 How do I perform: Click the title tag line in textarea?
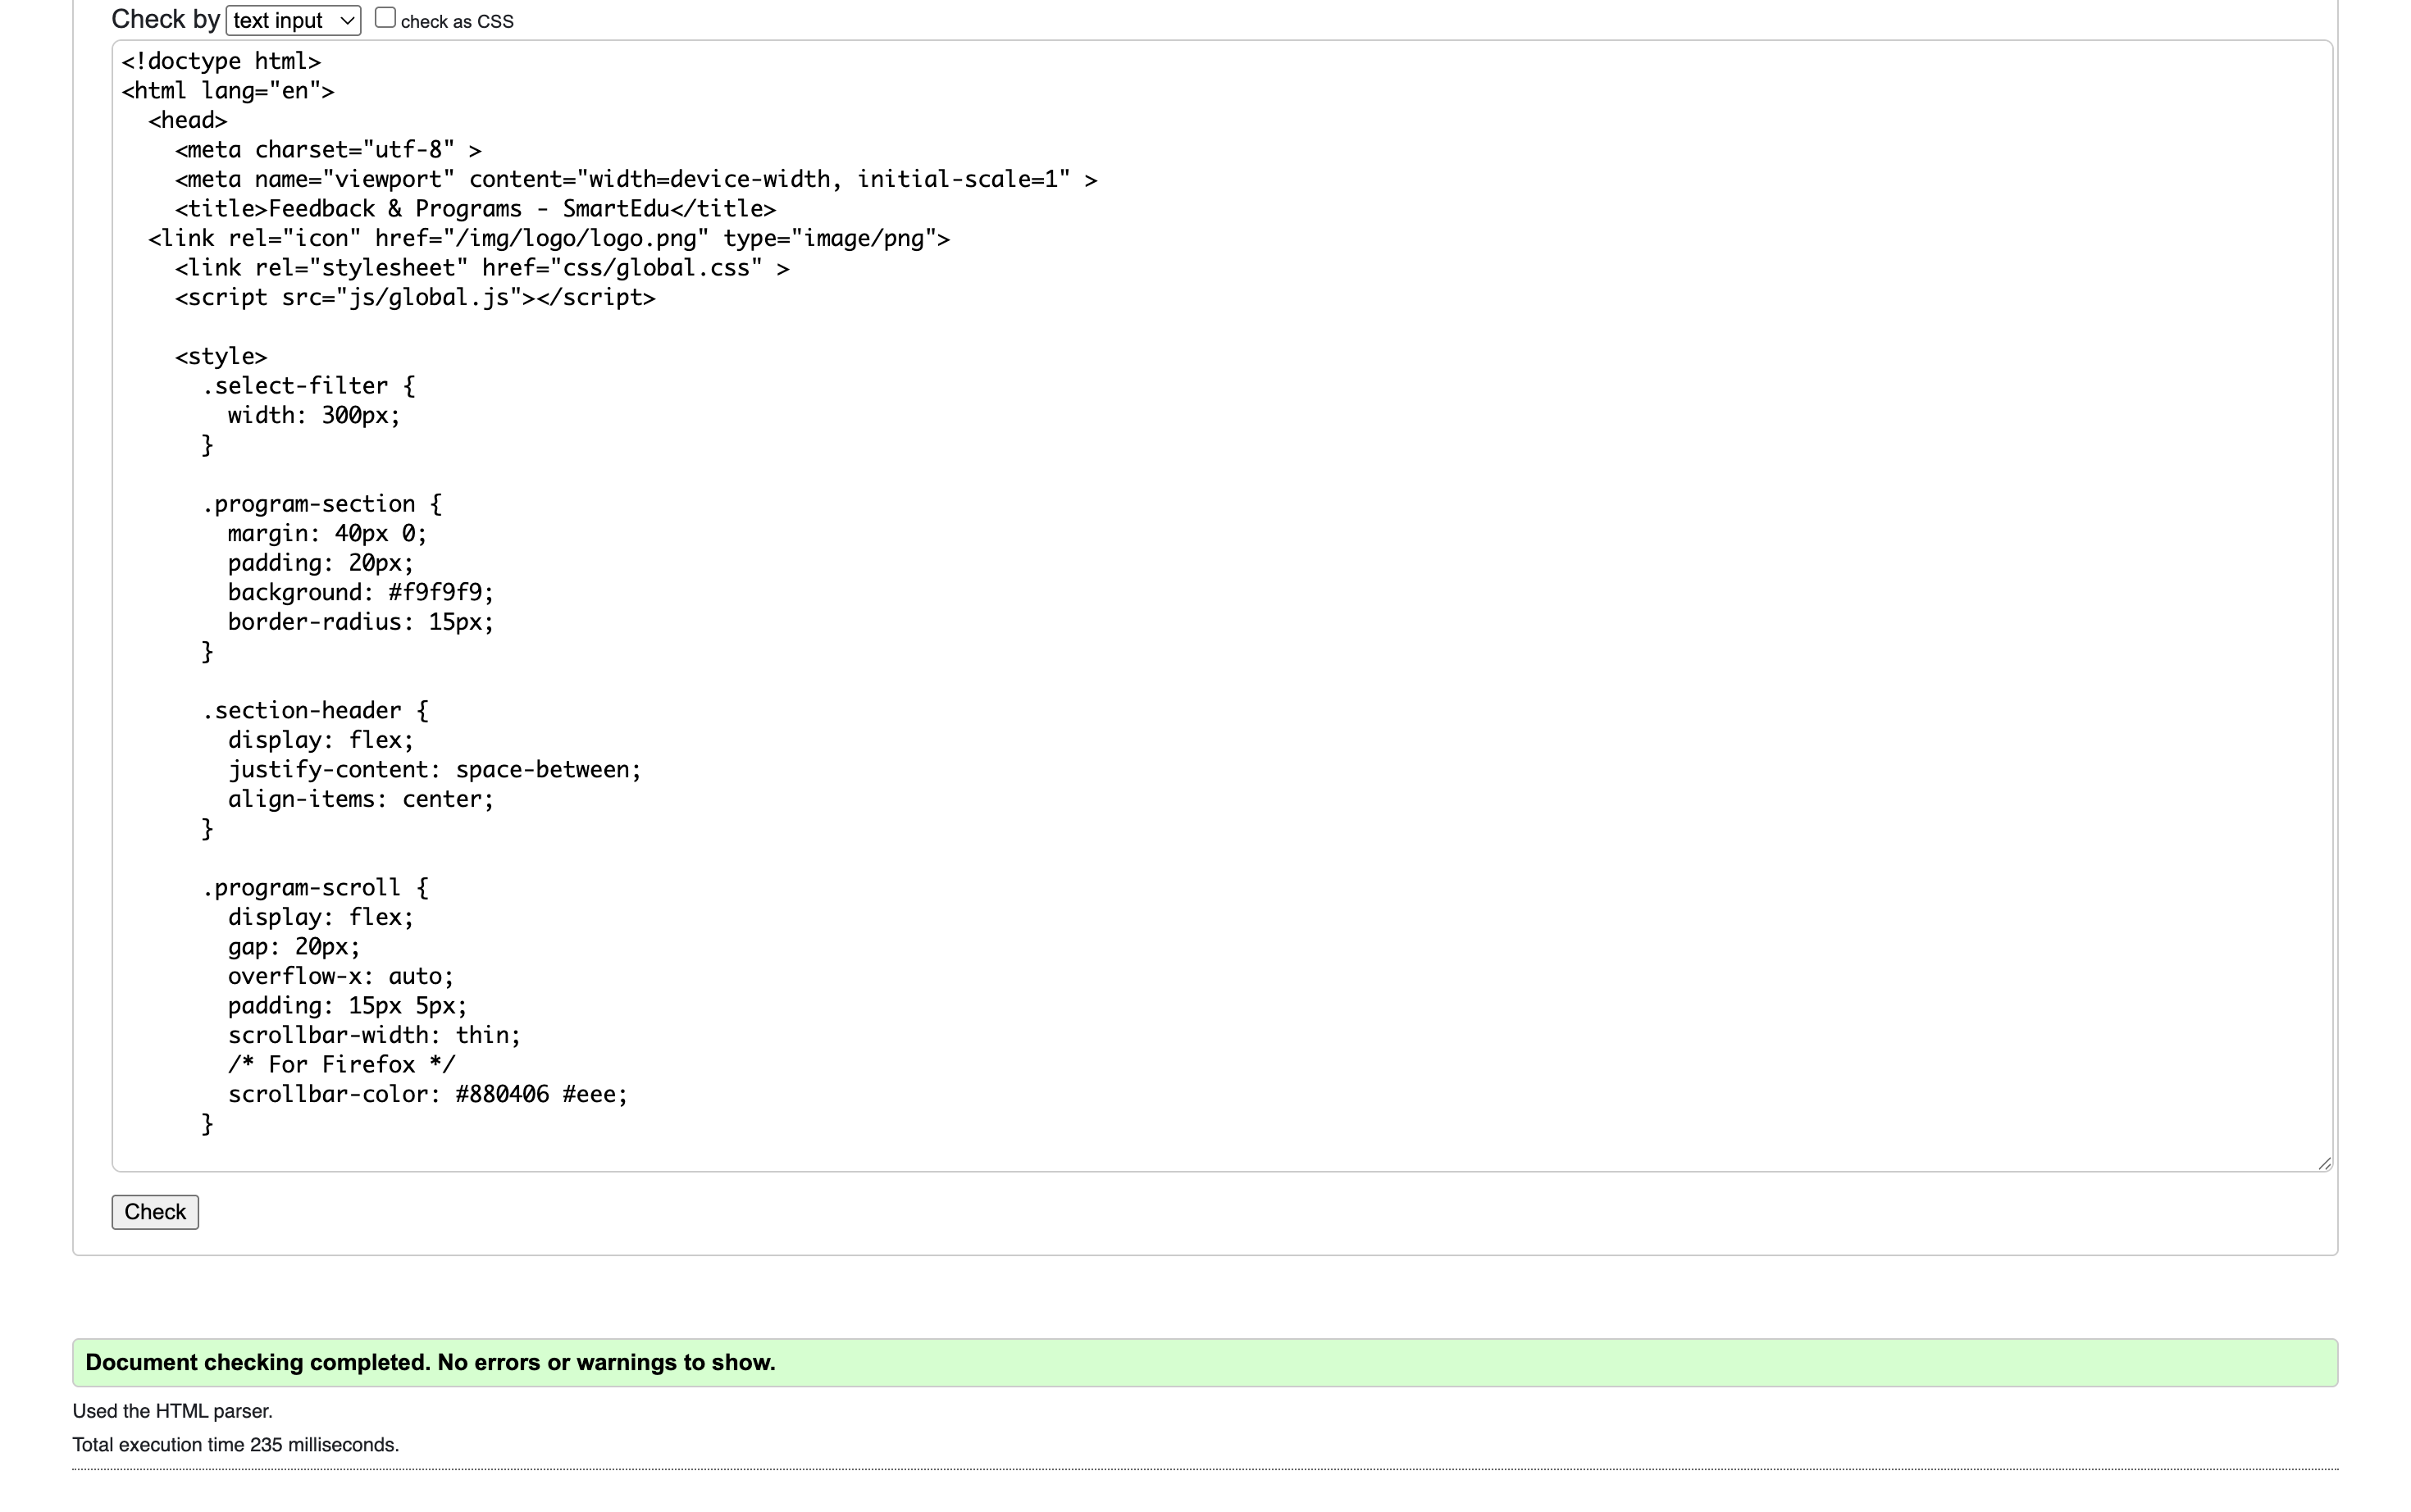pos(475,209)
